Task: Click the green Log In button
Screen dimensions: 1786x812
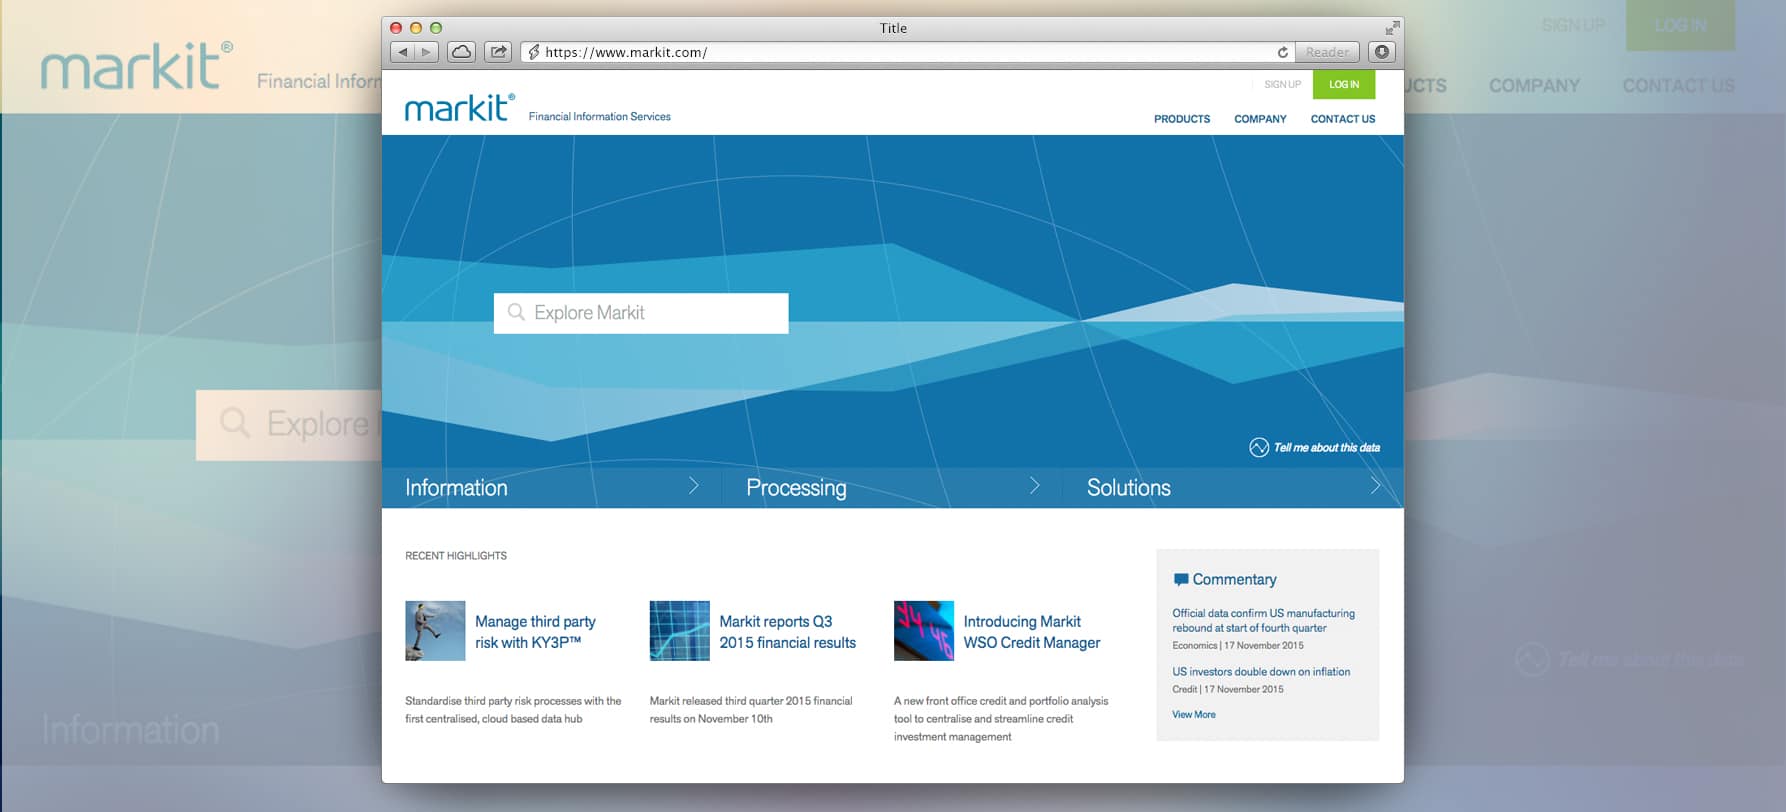Action: pyautogui.click(x=1343, y=85)
